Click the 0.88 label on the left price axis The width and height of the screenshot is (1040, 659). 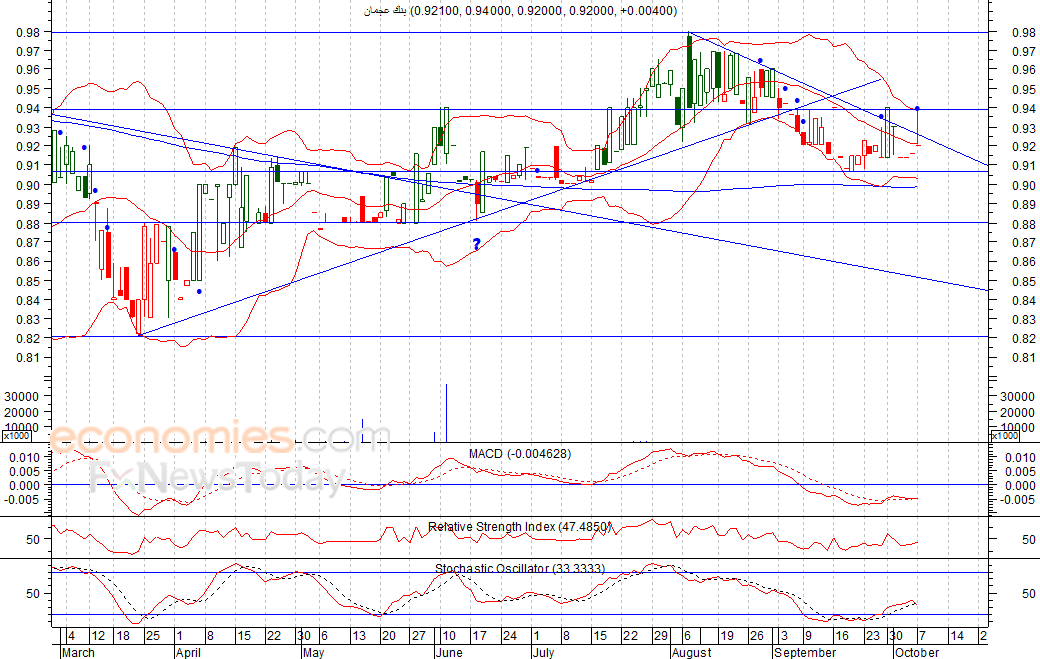pos(28,224)
